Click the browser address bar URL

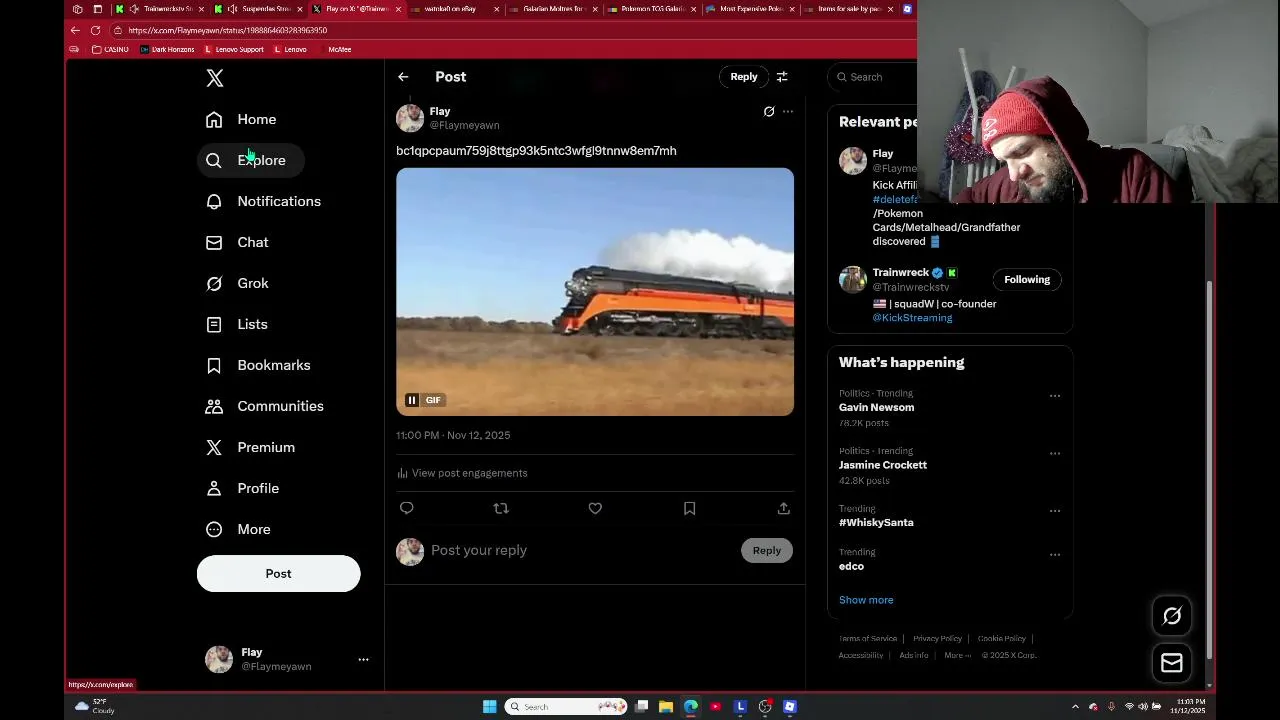point(227,30)
